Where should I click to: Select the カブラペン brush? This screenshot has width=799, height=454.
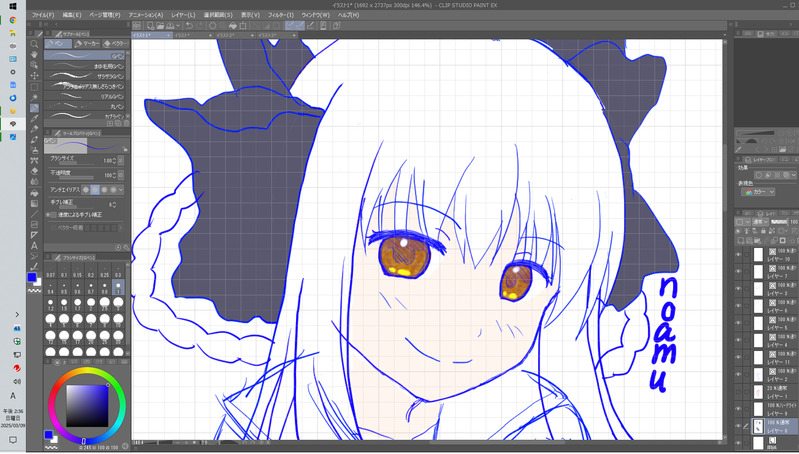pos(85,116)
